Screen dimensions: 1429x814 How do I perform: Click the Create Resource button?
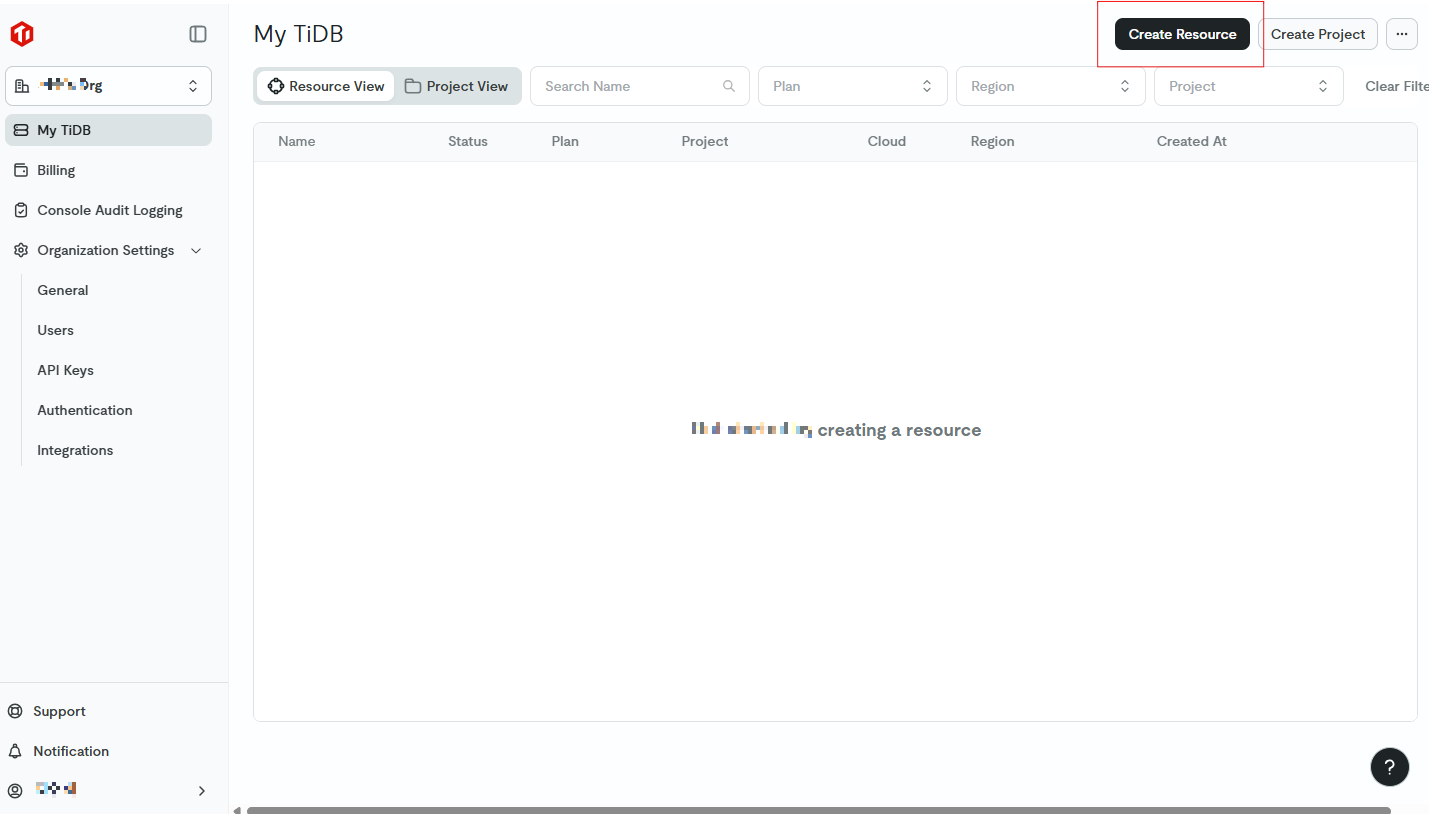(x=1182, y=34)
